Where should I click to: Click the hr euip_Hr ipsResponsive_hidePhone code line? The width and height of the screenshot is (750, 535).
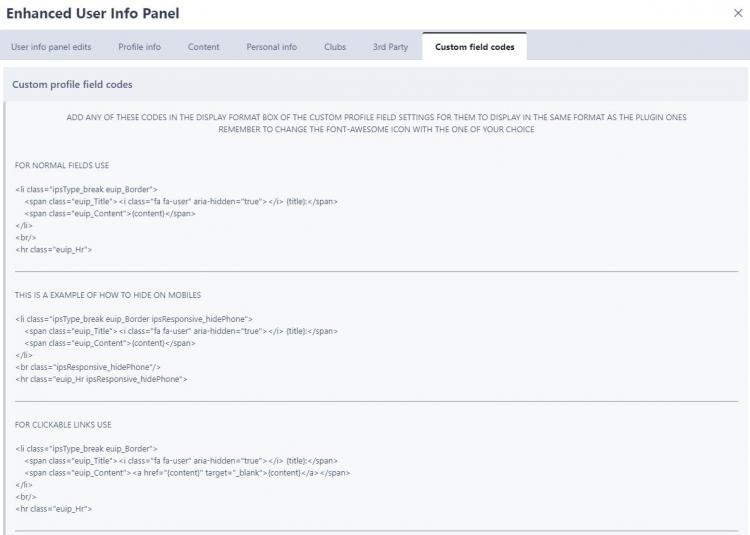101,380
